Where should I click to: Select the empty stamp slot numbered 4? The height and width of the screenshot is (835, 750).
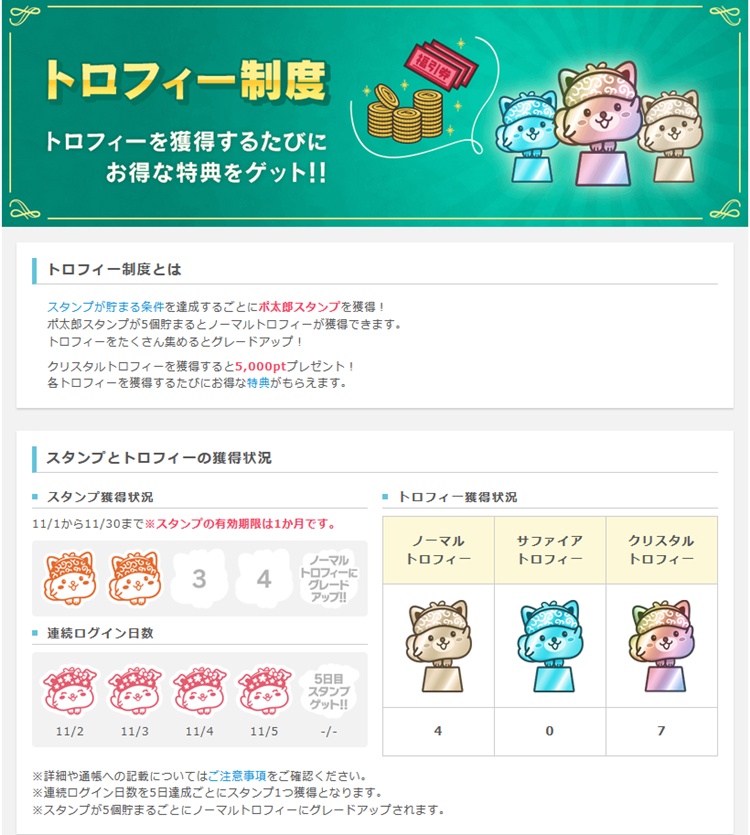pyautogui.click(x=264, y=578)
